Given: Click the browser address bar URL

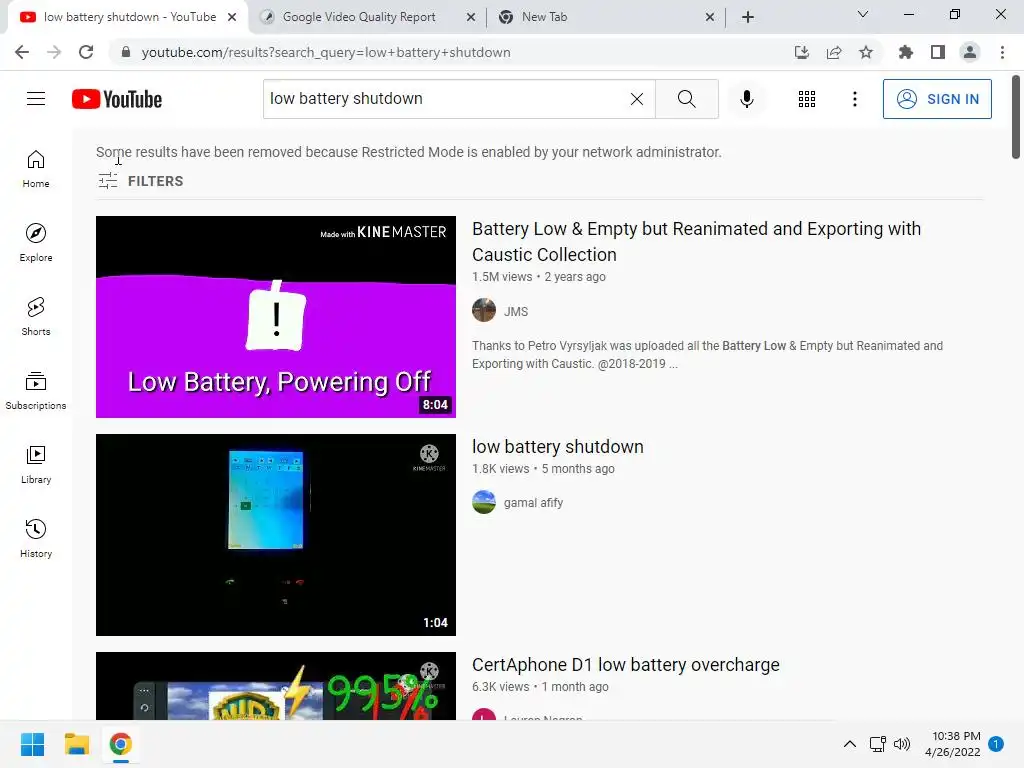Looking at the screenshot, I should (x=326, y=52).
